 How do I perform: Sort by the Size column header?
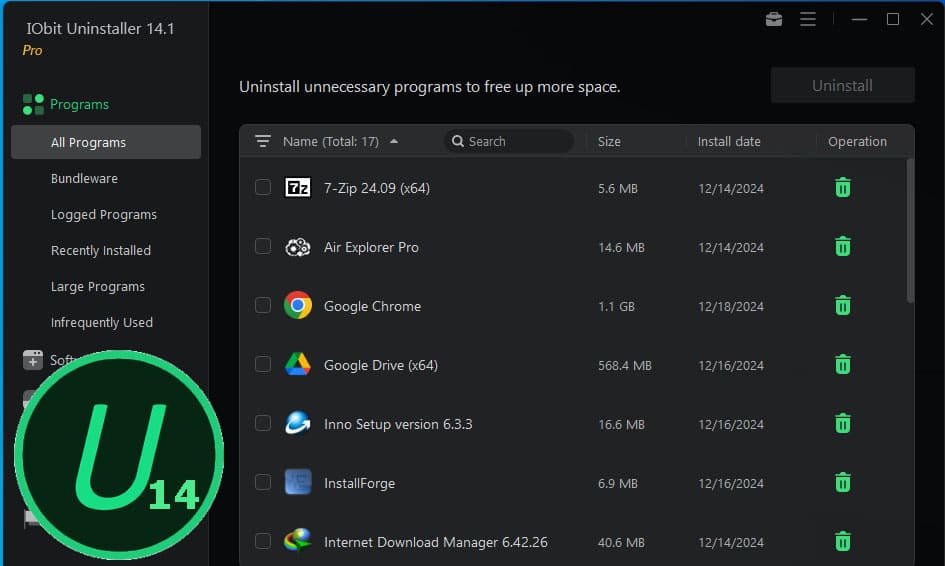609,142
